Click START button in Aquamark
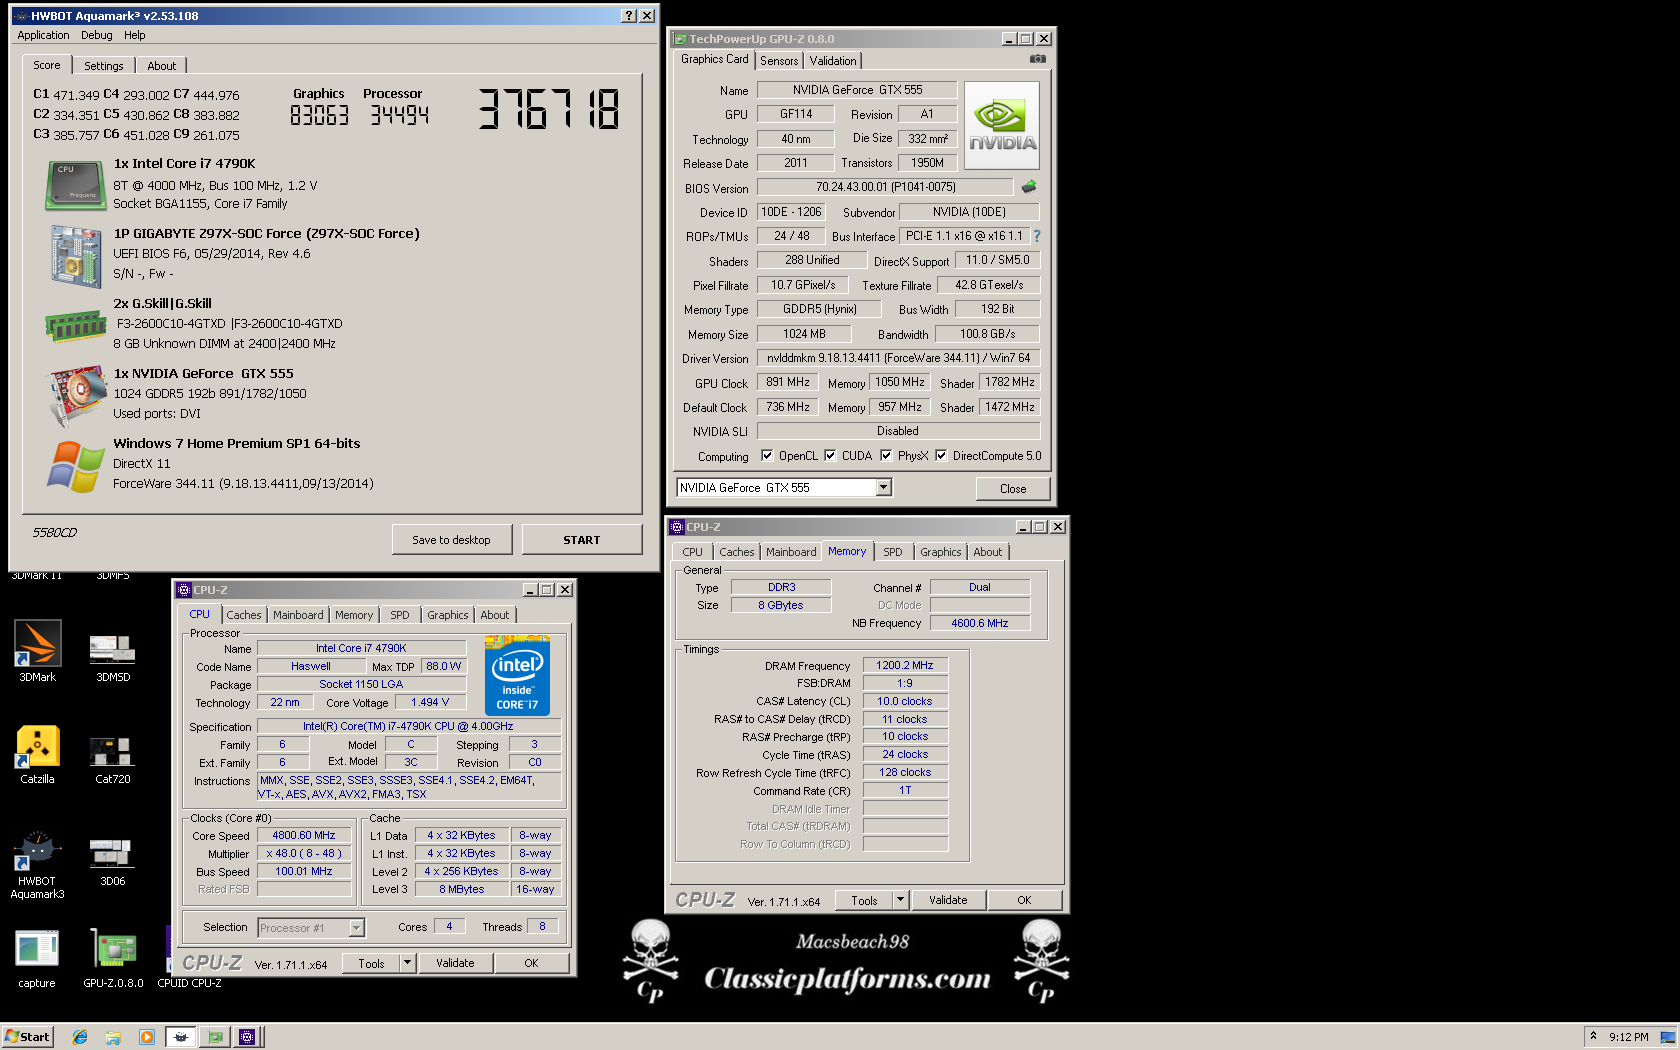The height and width of the screenshot is (1050, 1680). tap(582, 540)
